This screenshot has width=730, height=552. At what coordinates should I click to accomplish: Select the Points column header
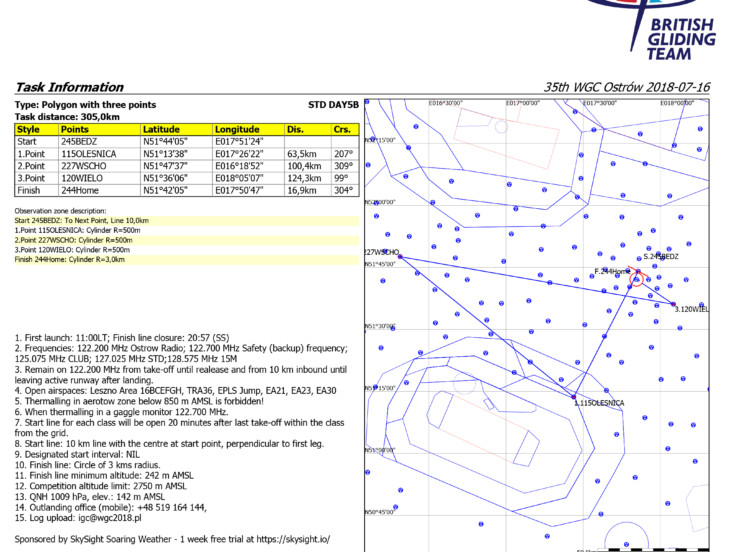click(x=75, y=129)
